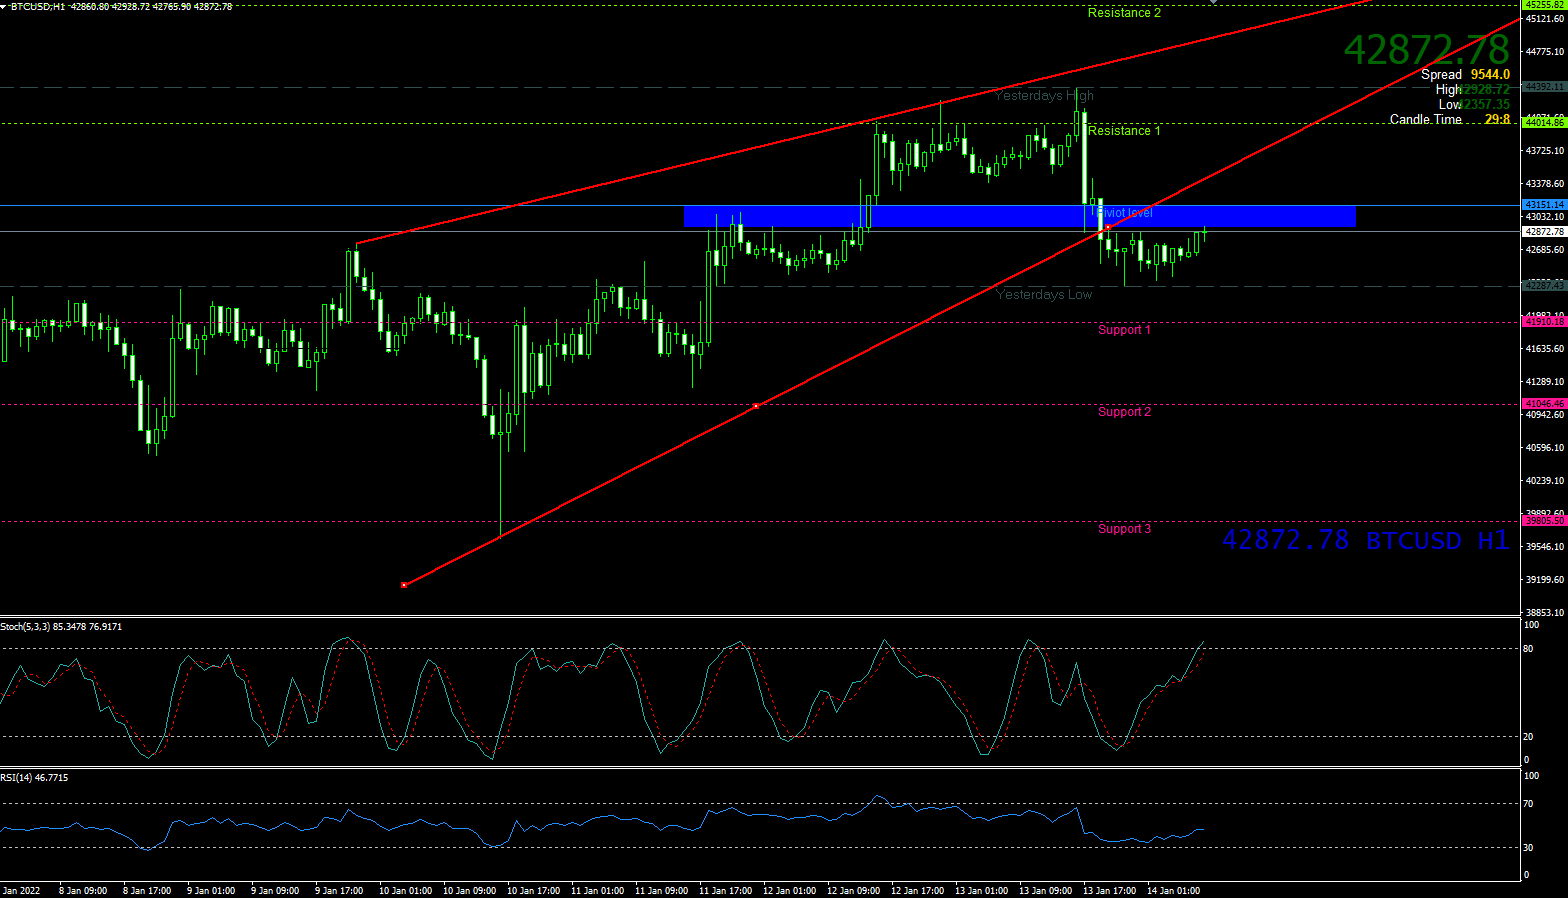Click the pink 41910.18 Support 1 price tag
This screenshot has height=898, width=1568.
(1543, 322)
